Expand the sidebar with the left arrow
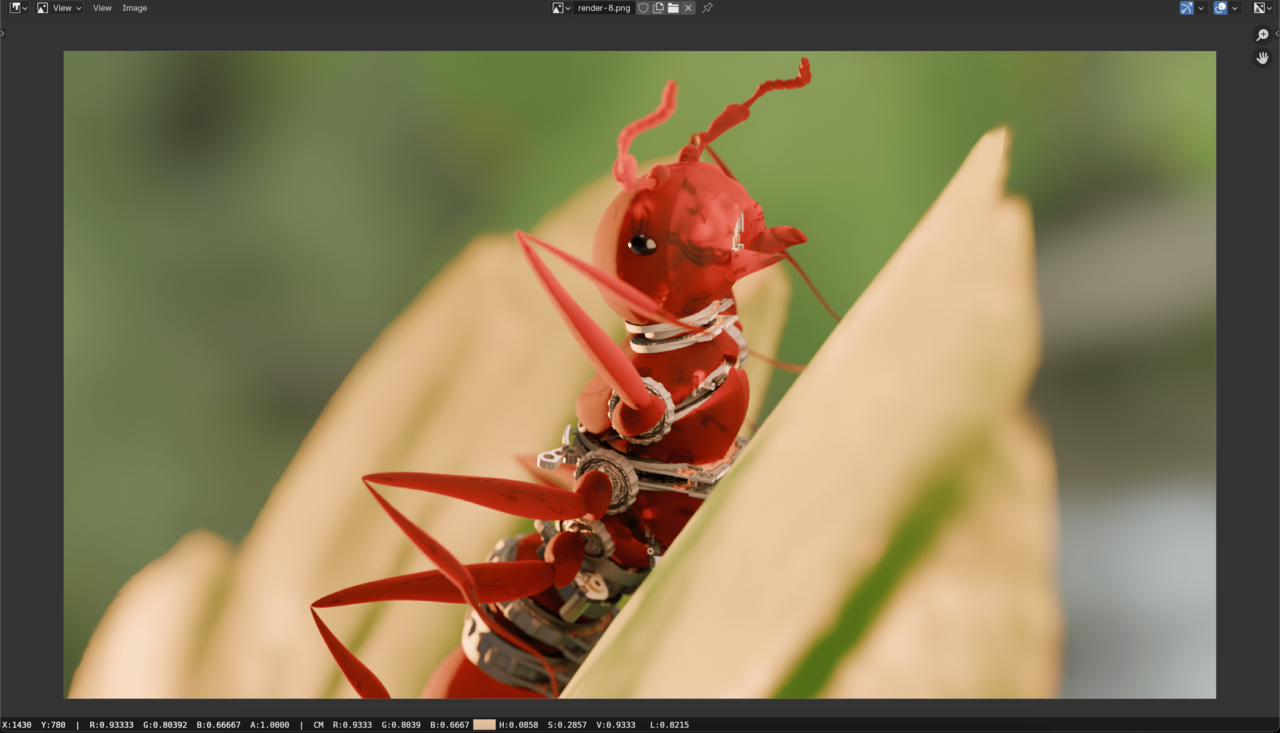The image size is (1280, 733). click(3, 31)
